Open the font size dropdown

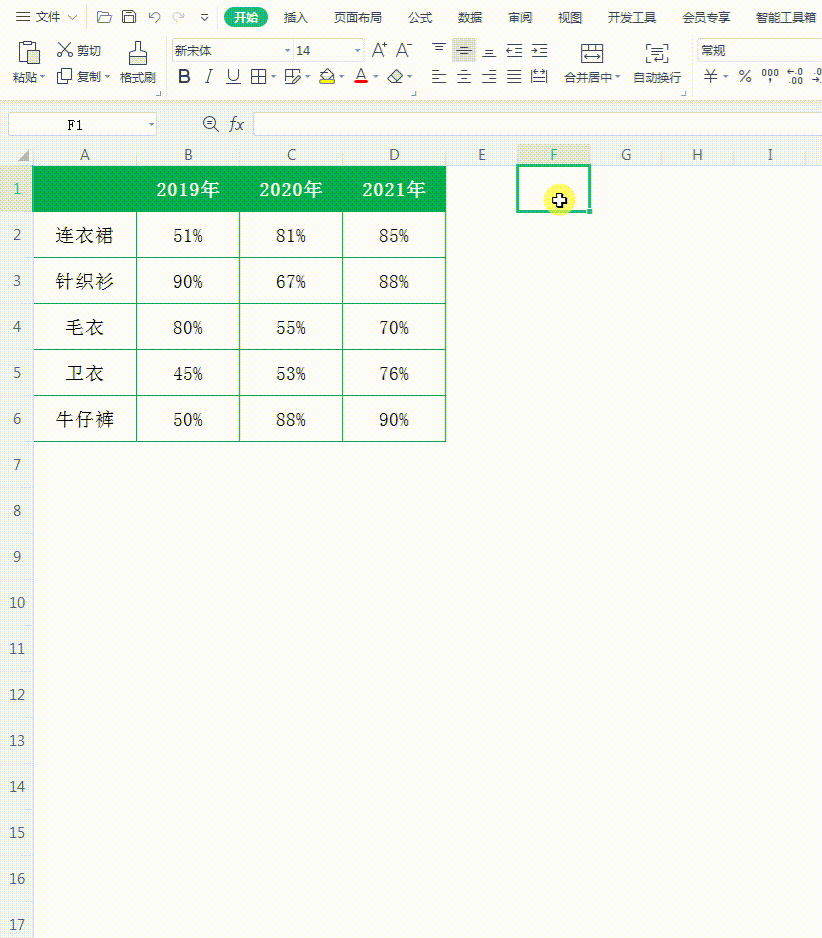[357, 50]
